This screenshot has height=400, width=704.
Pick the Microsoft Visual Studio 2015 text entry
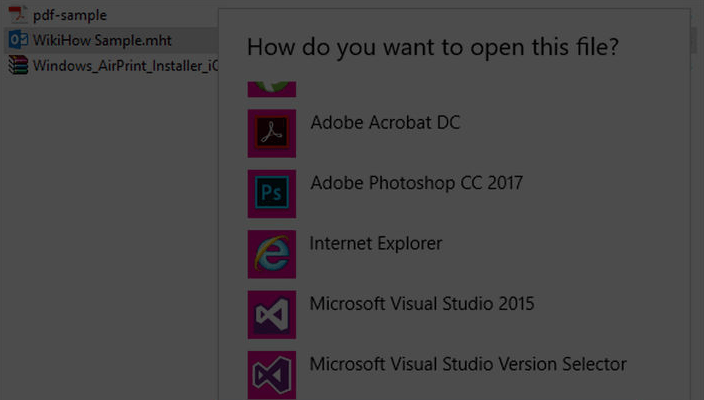coord(422,304)
